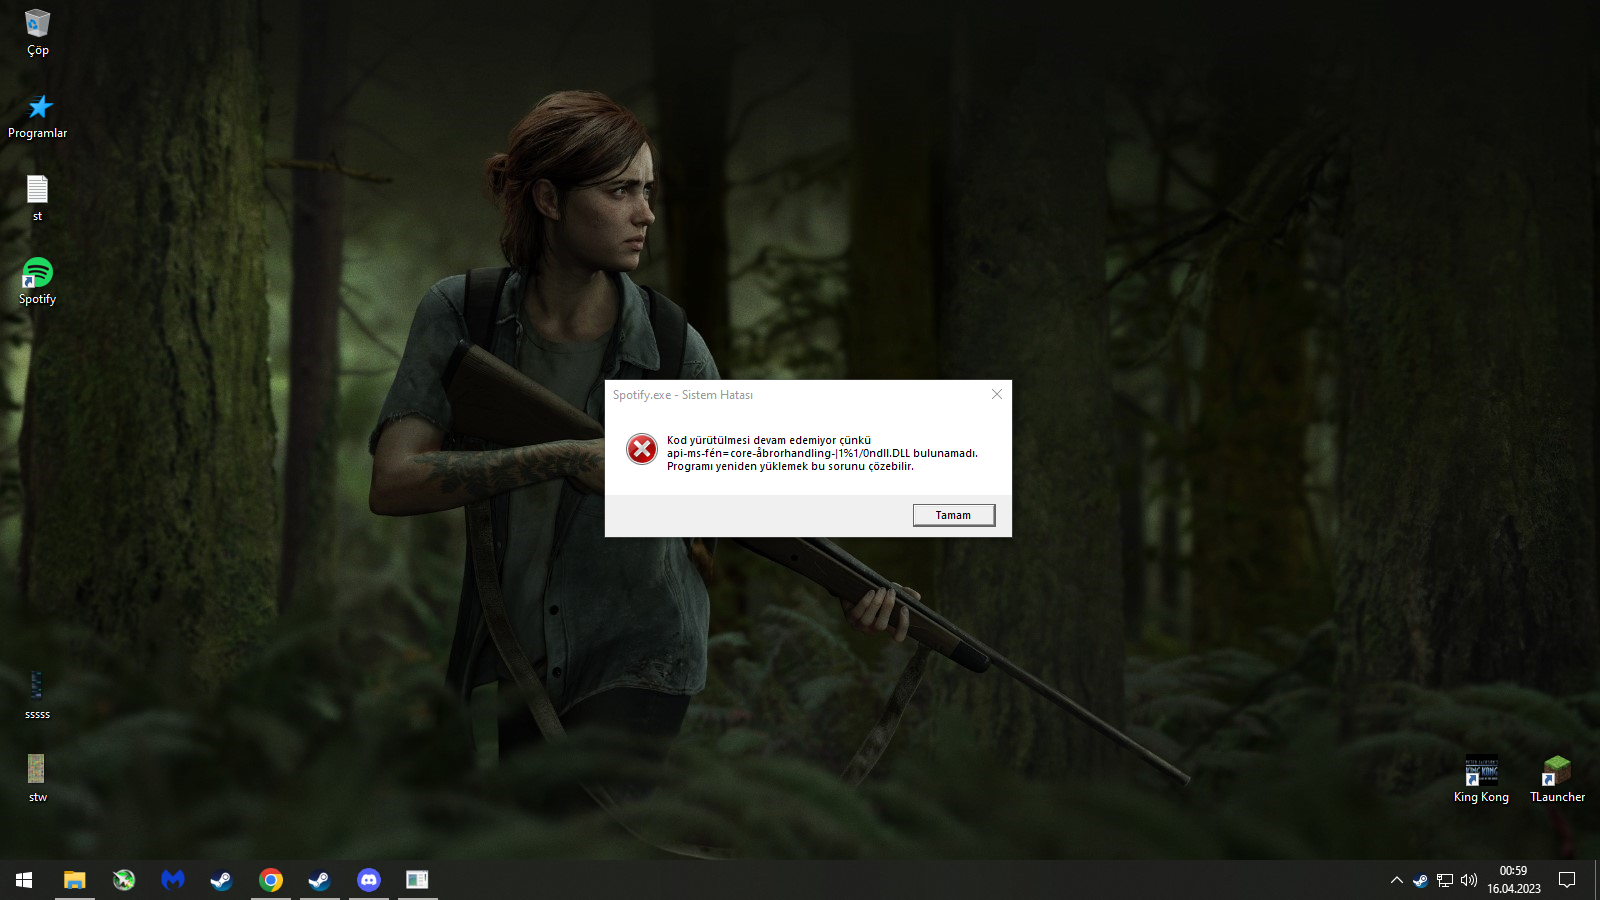Switch to Google Chrome in the taskbar
1600x900 pixels.
click(x=271, y=880)
